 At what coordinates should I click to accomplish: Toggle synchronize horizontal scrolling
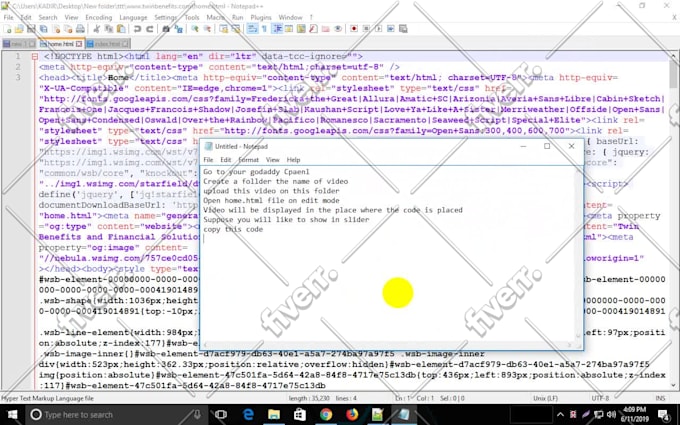tap(235, 29)
